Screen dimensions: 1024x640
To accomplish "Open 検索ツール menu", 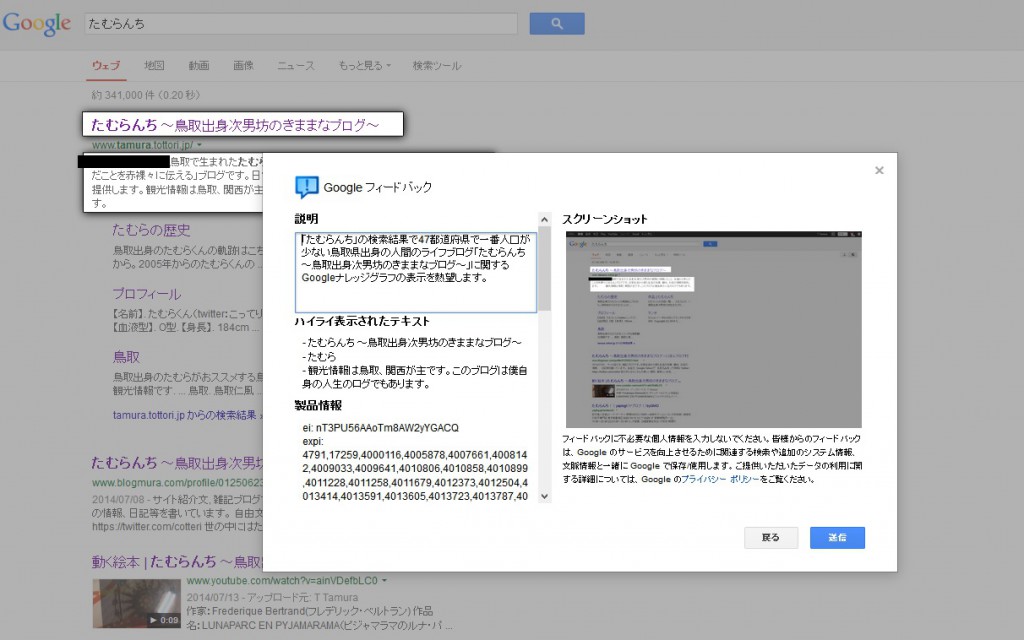I will click(x=436, y=65).
